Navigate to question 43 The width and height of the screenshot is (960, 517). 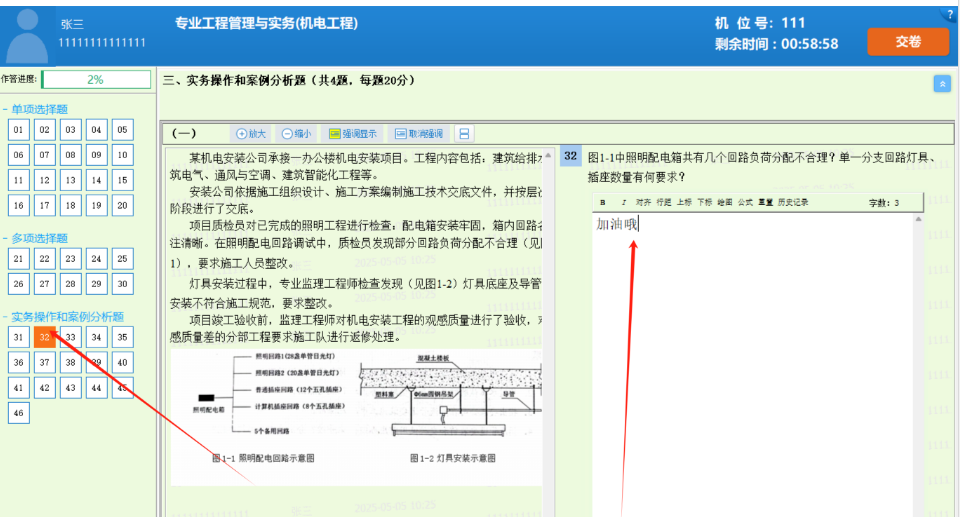tap(70, 388)
